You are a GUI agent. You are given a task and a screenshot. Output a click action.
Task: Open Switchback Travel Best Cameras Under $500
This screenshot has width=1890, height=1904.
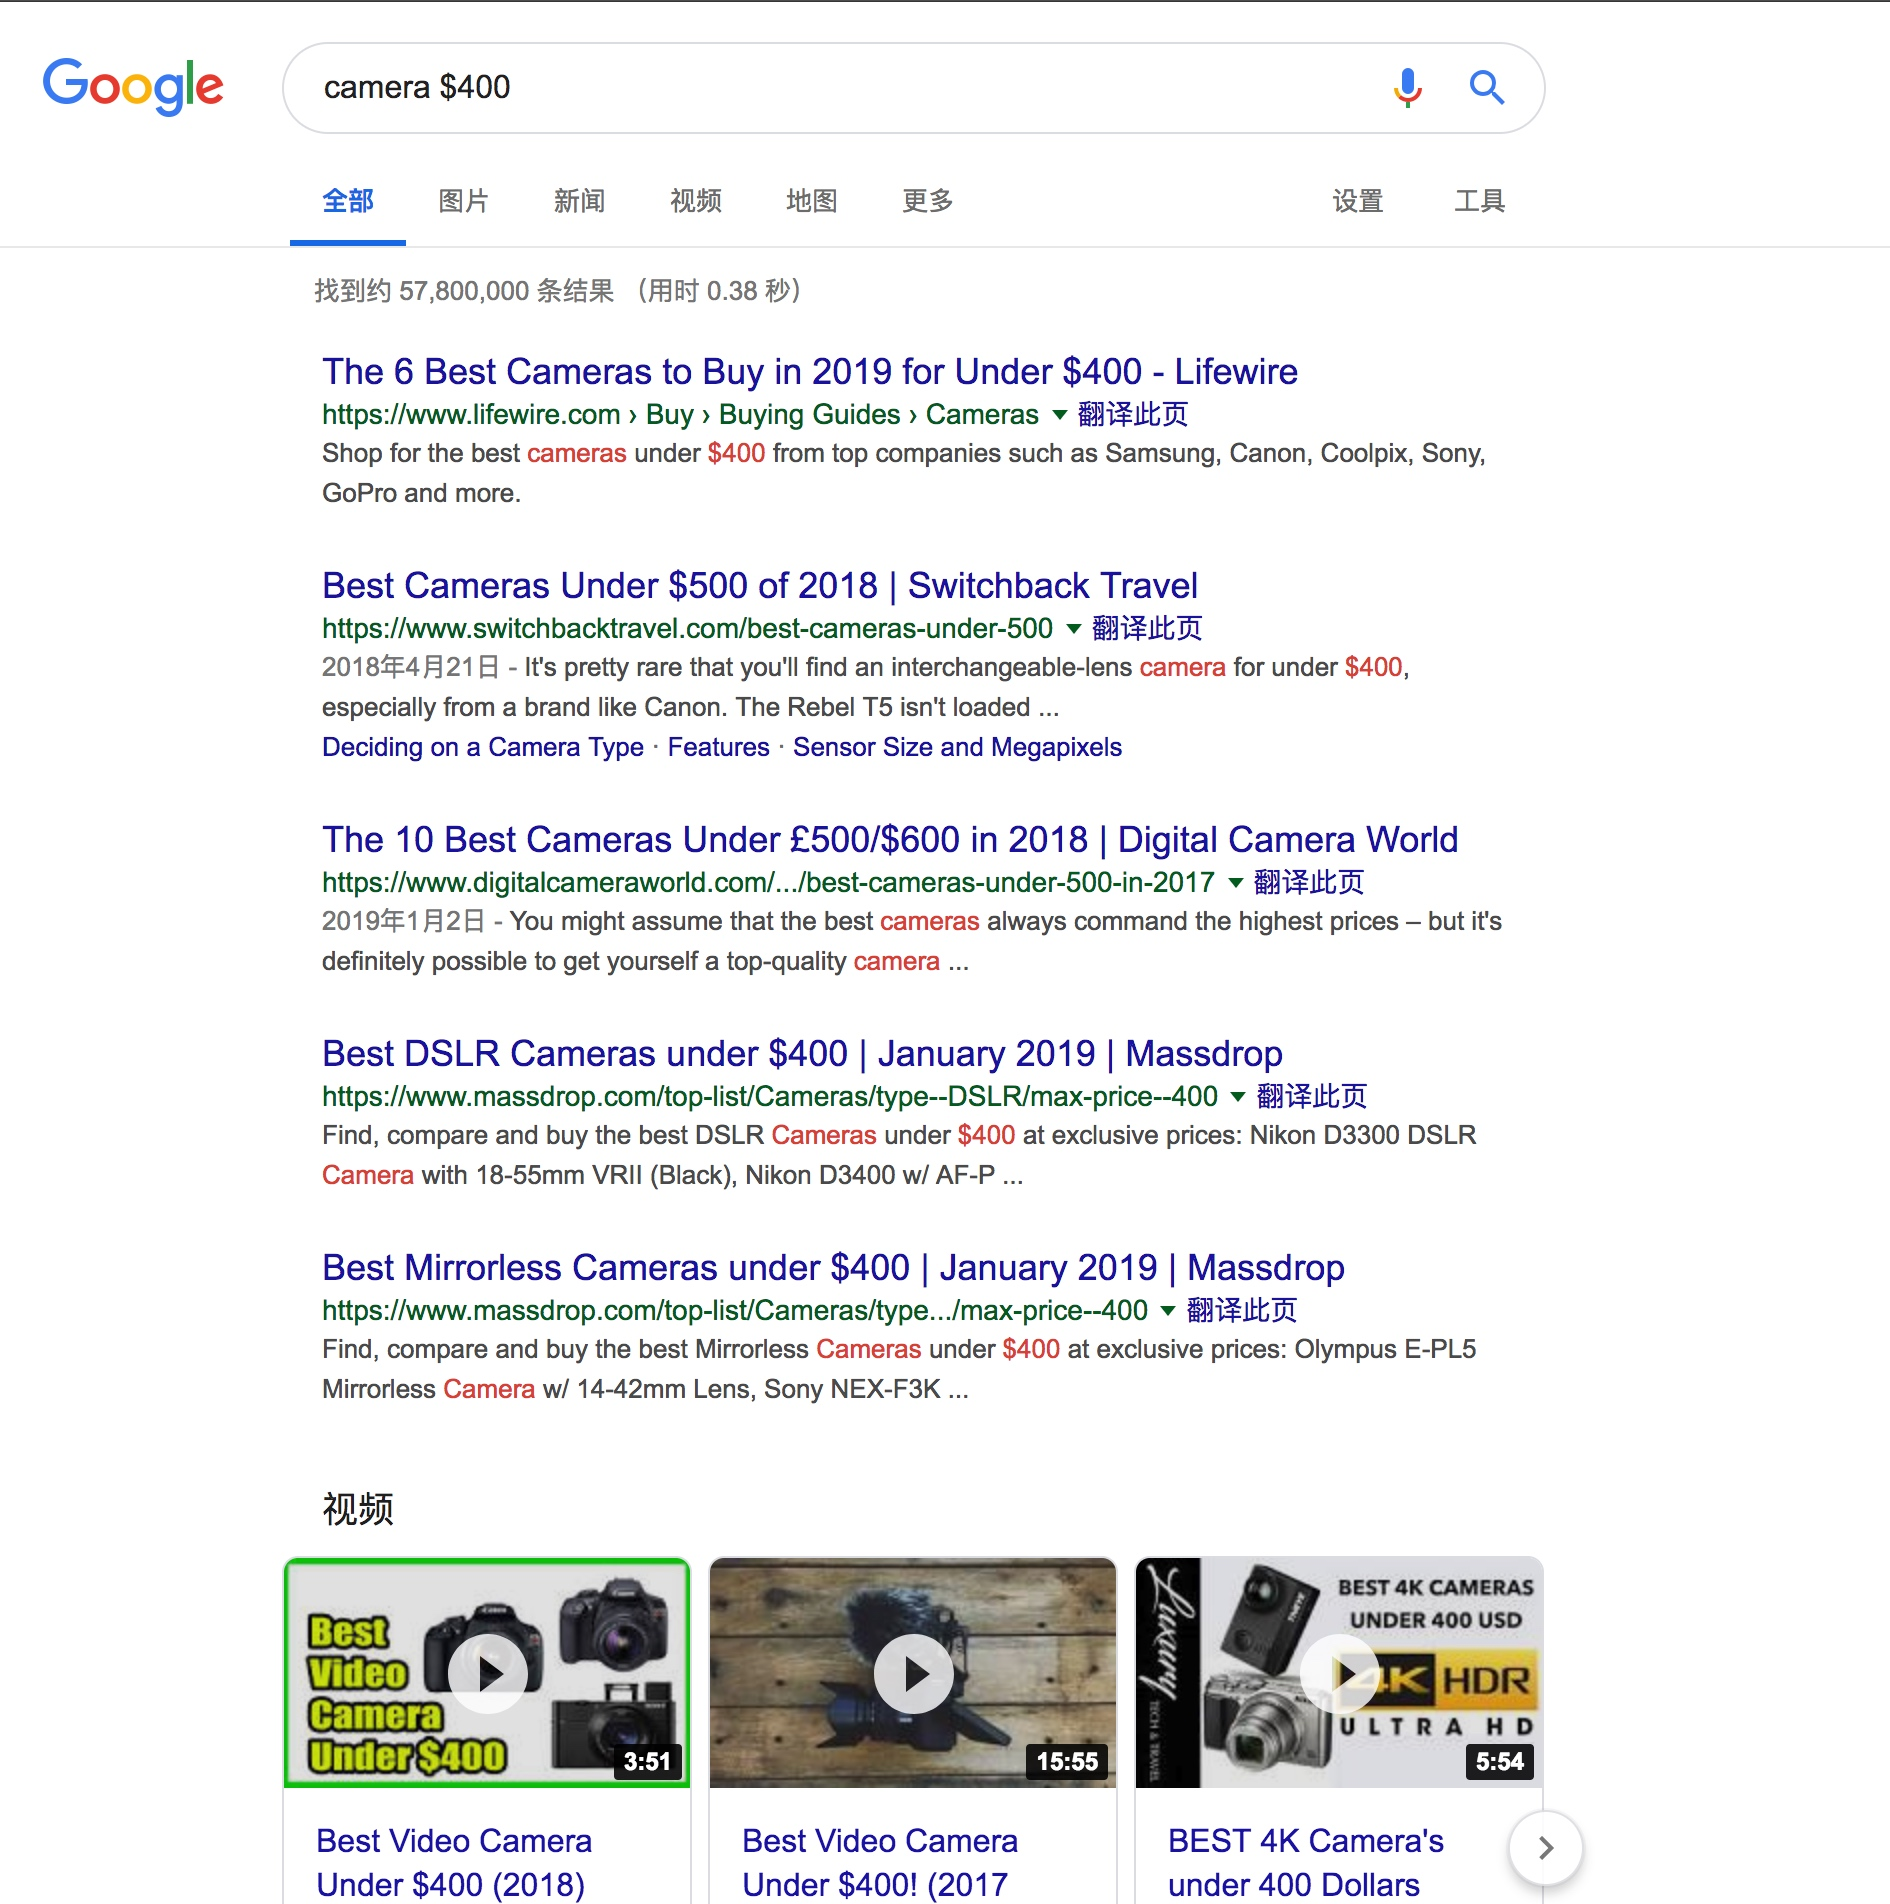(x=760, y=585)
